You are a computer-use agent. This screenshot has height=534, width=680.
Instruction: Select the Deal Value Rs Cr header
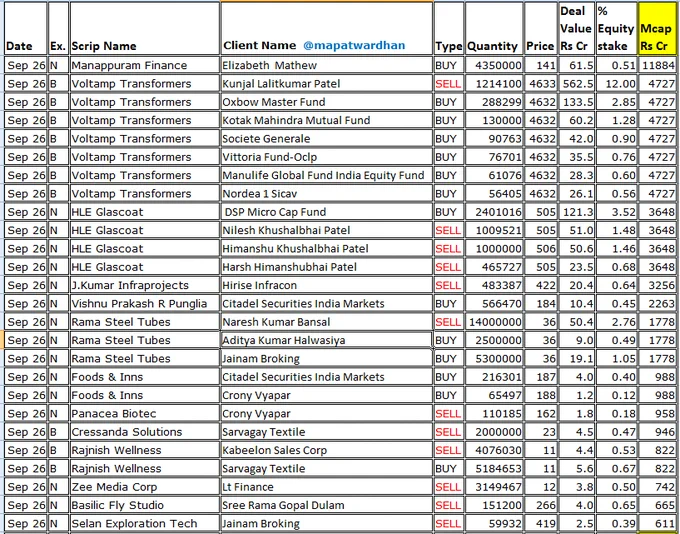(x=576, y=29)
